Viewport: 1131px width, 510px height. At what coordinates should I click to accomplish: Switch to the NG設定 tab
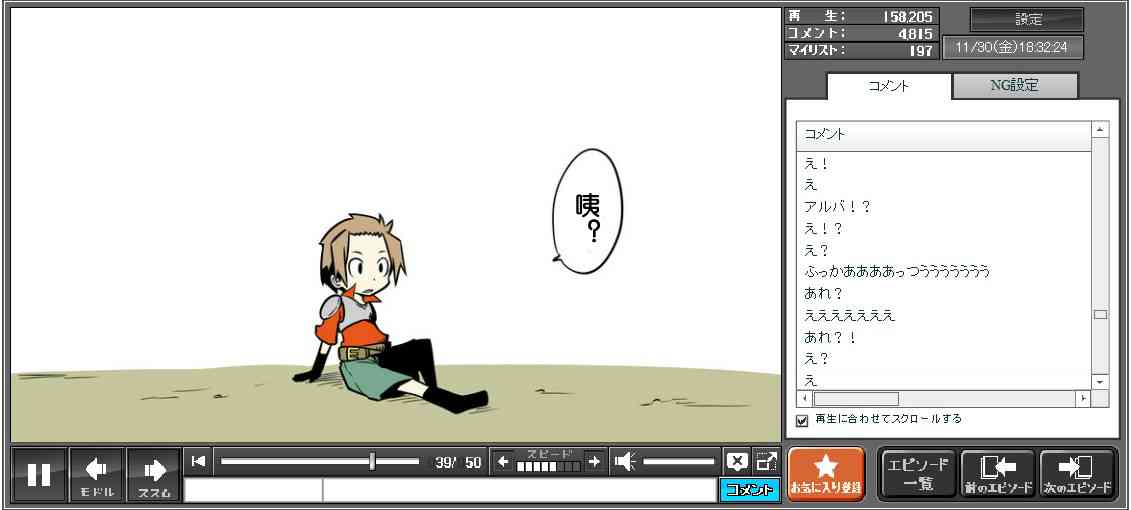click(x=1014, y=86)
